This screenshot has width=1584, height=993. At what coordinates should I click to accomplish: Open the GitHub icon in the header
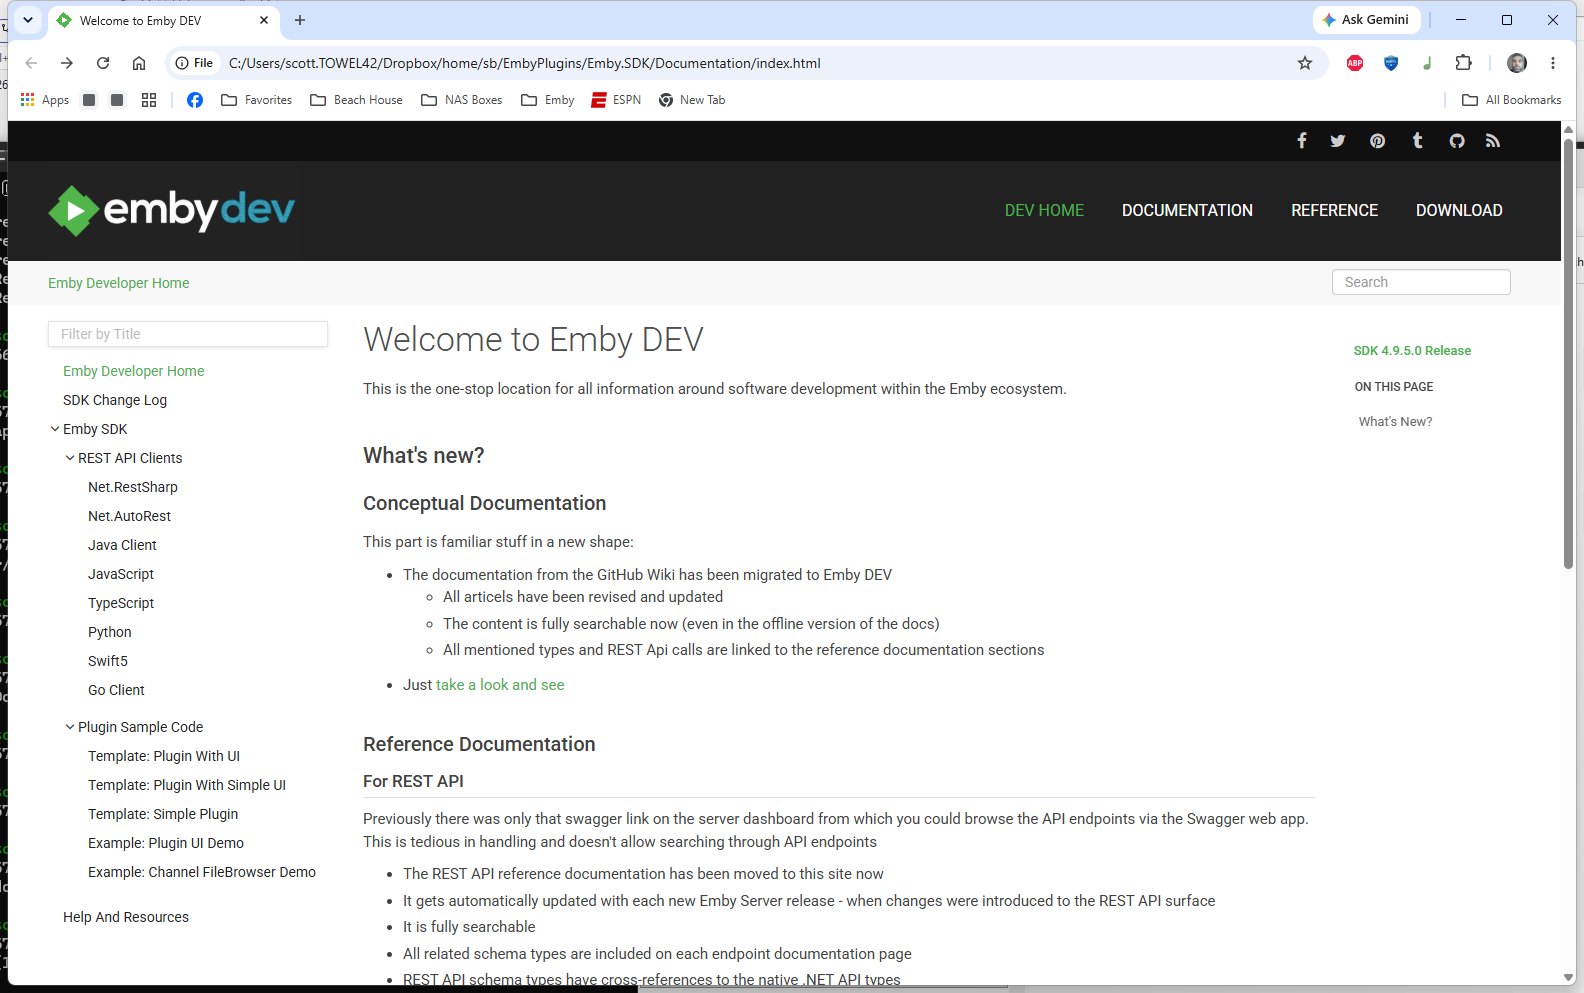pos(1457,141)
